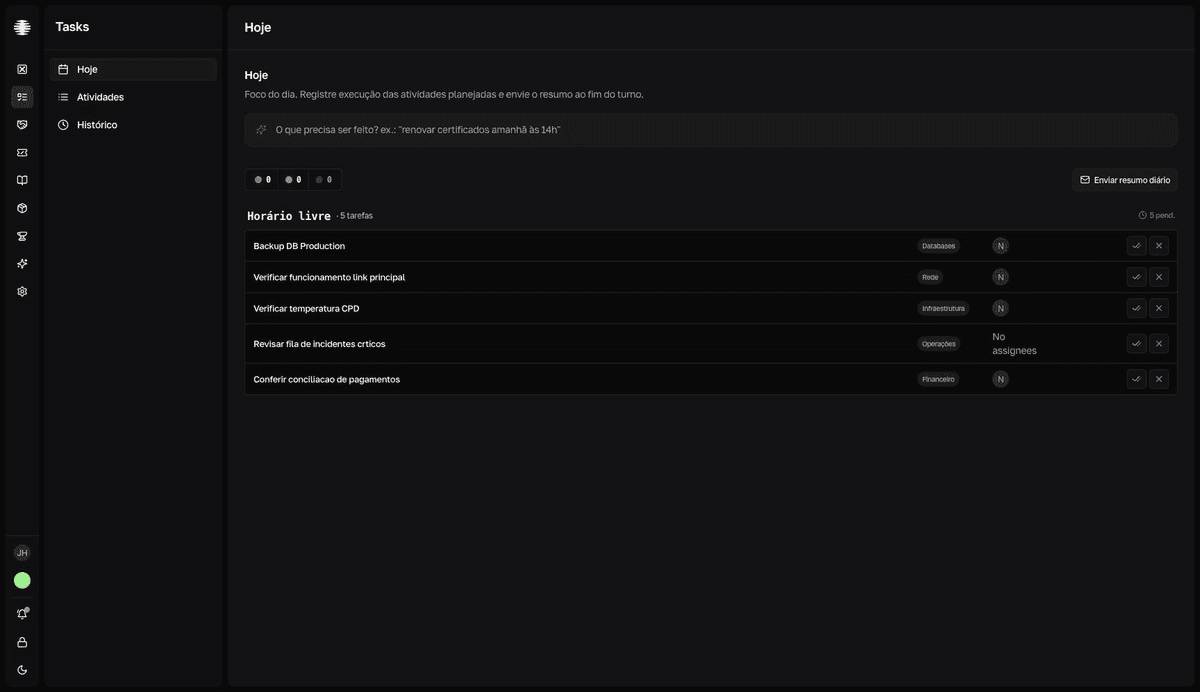Open Revisar fila de incidentes task

coord(319,344)
